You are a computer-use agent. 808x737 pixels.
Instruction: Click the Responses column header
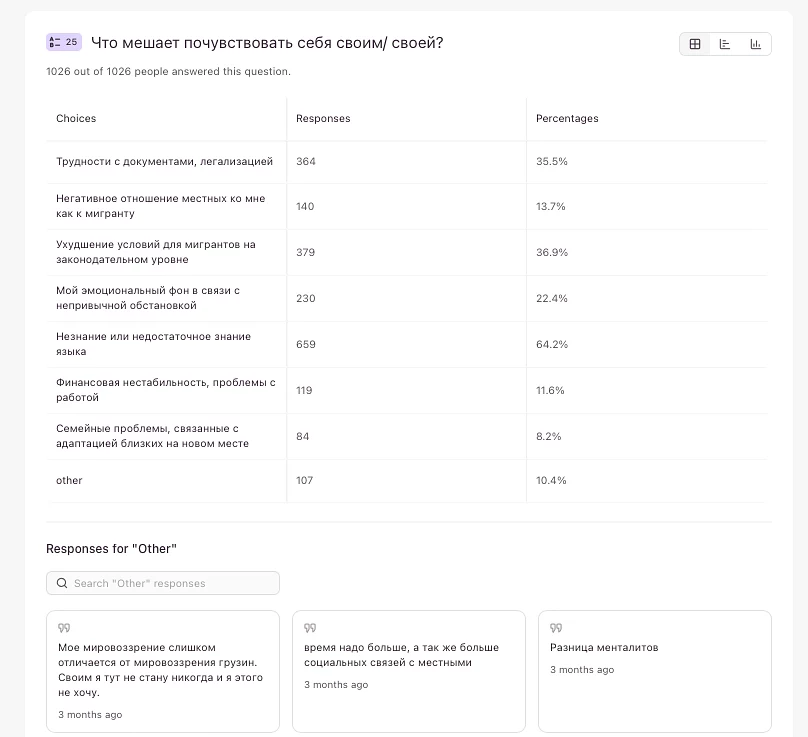point(323,118)
